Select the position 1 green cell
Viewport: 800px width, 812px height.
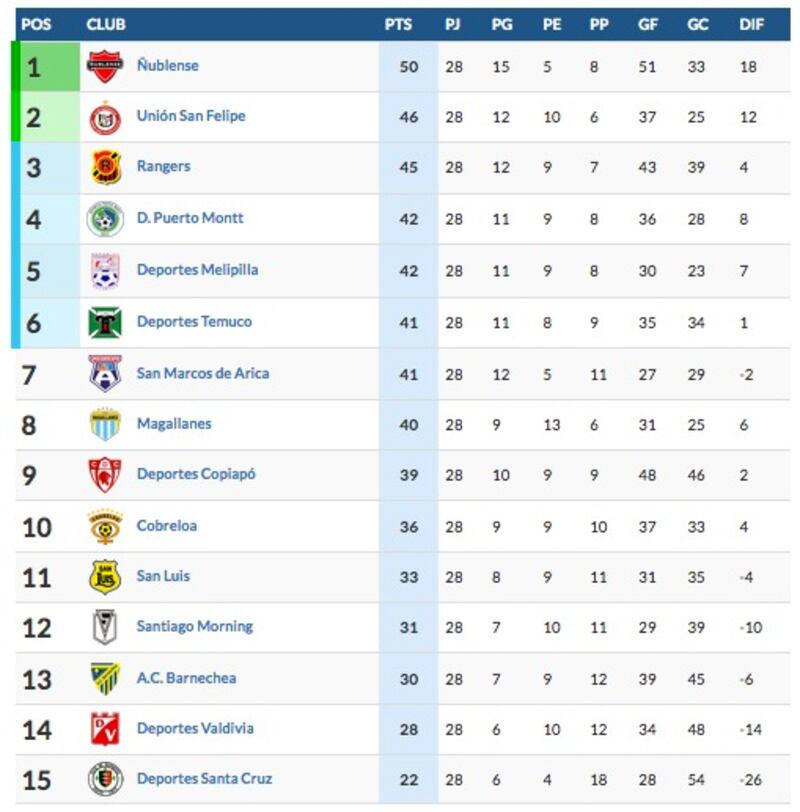point(50,67)
